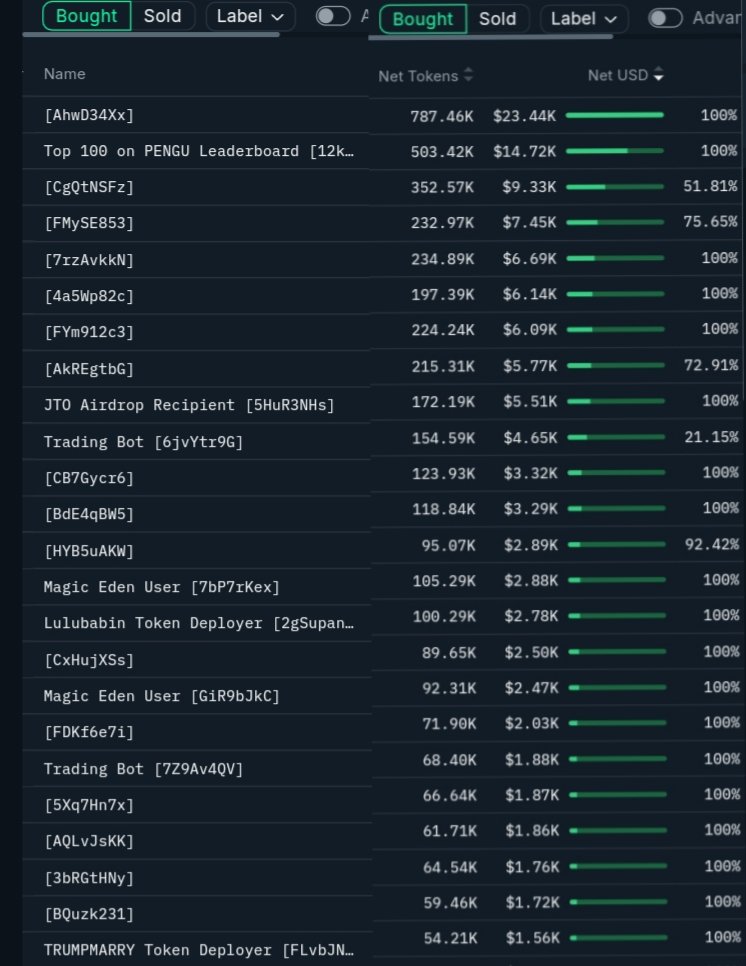746x966 pixels.
Task: Open the [AhwD34Xx] wallet address
Action: click(x=89, y=115)
